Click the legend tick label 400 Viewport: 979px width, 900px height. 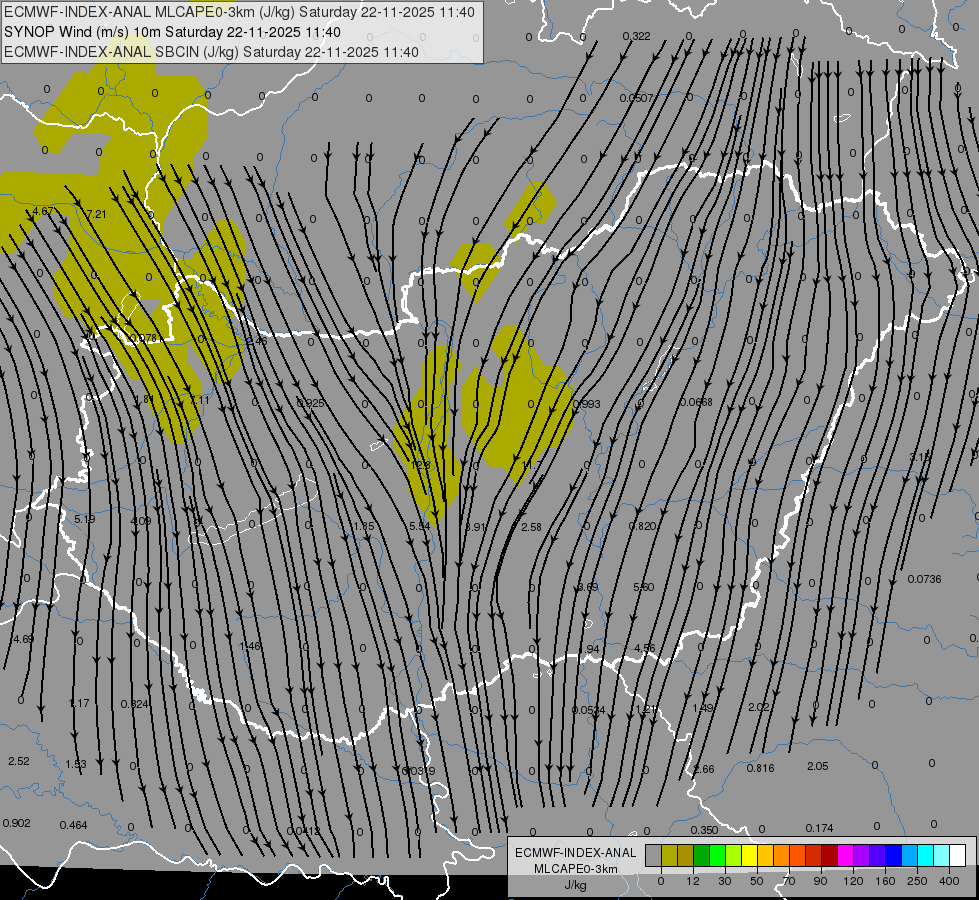(x=949, y=881)
